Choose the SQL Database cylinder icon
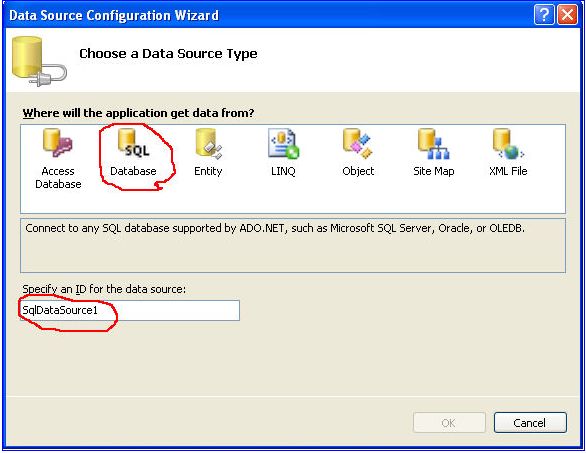This screenshot has height=453, width=586. coord(133,142)
